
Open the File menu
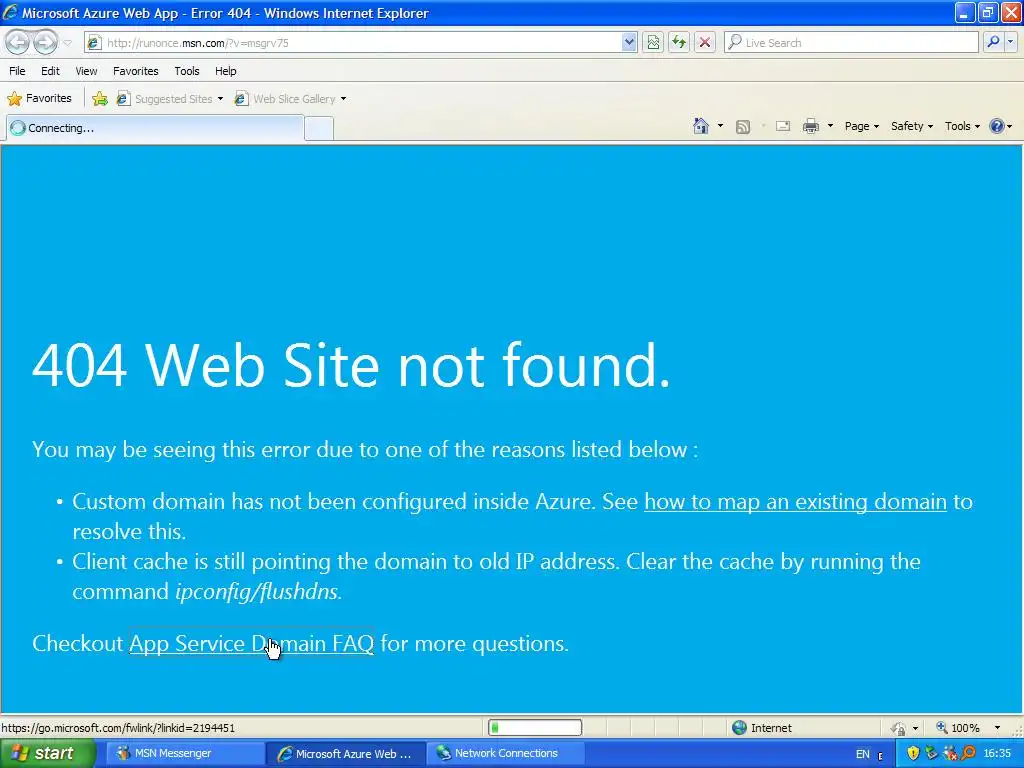coord(18,71)
